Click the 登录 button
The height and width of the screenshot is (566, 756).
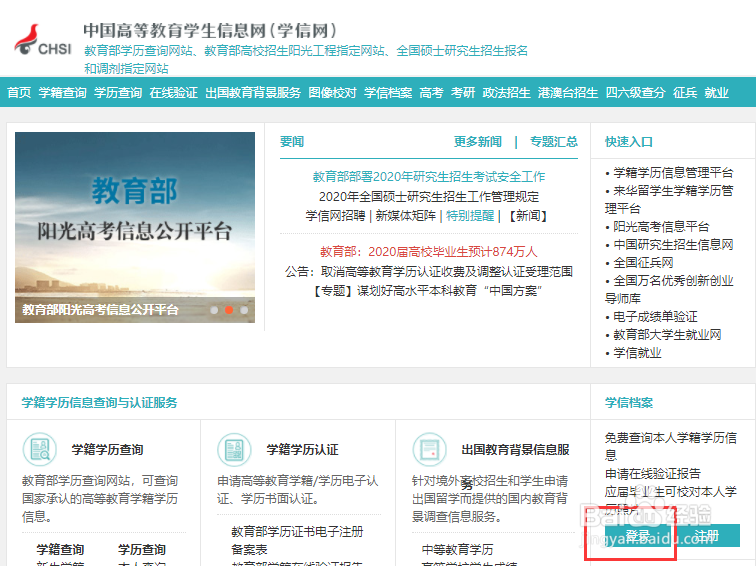pos(637,535)
